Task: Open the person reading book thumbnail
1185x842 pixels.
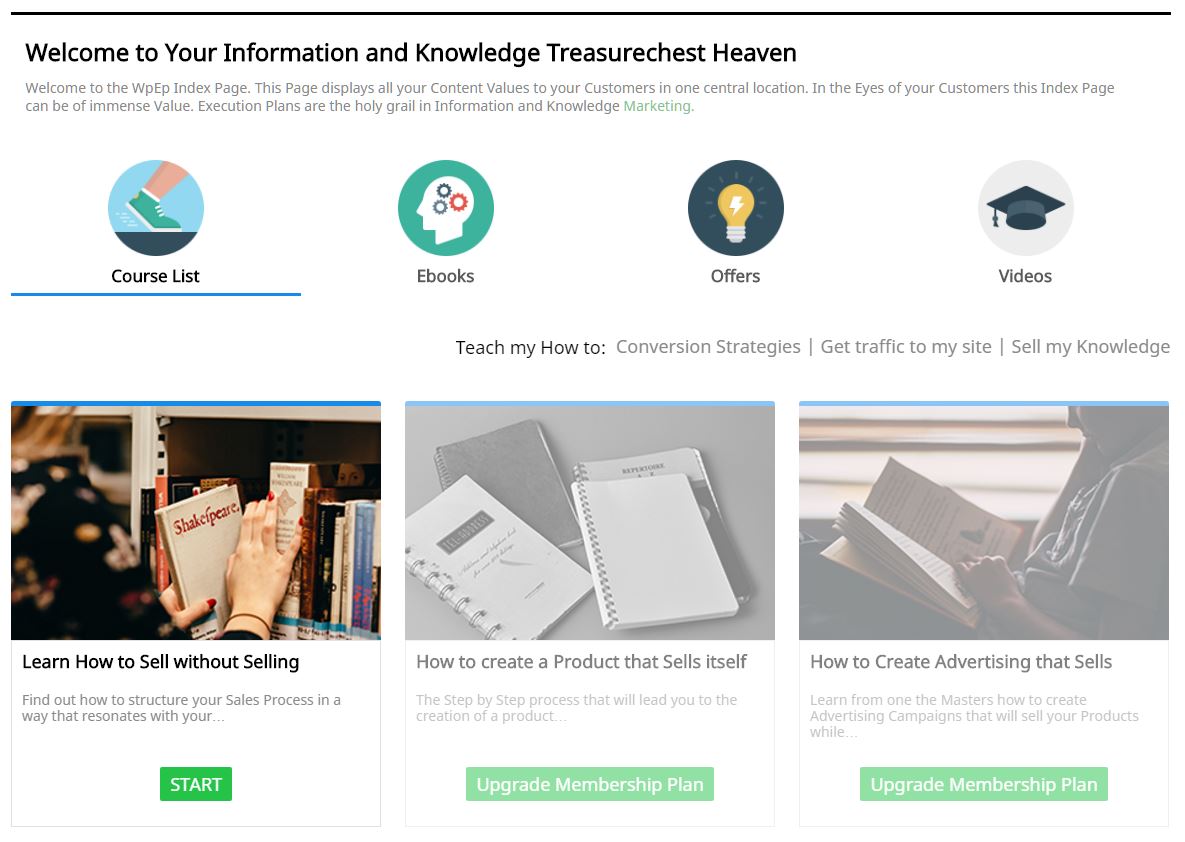Action: [x=984, y=523]
